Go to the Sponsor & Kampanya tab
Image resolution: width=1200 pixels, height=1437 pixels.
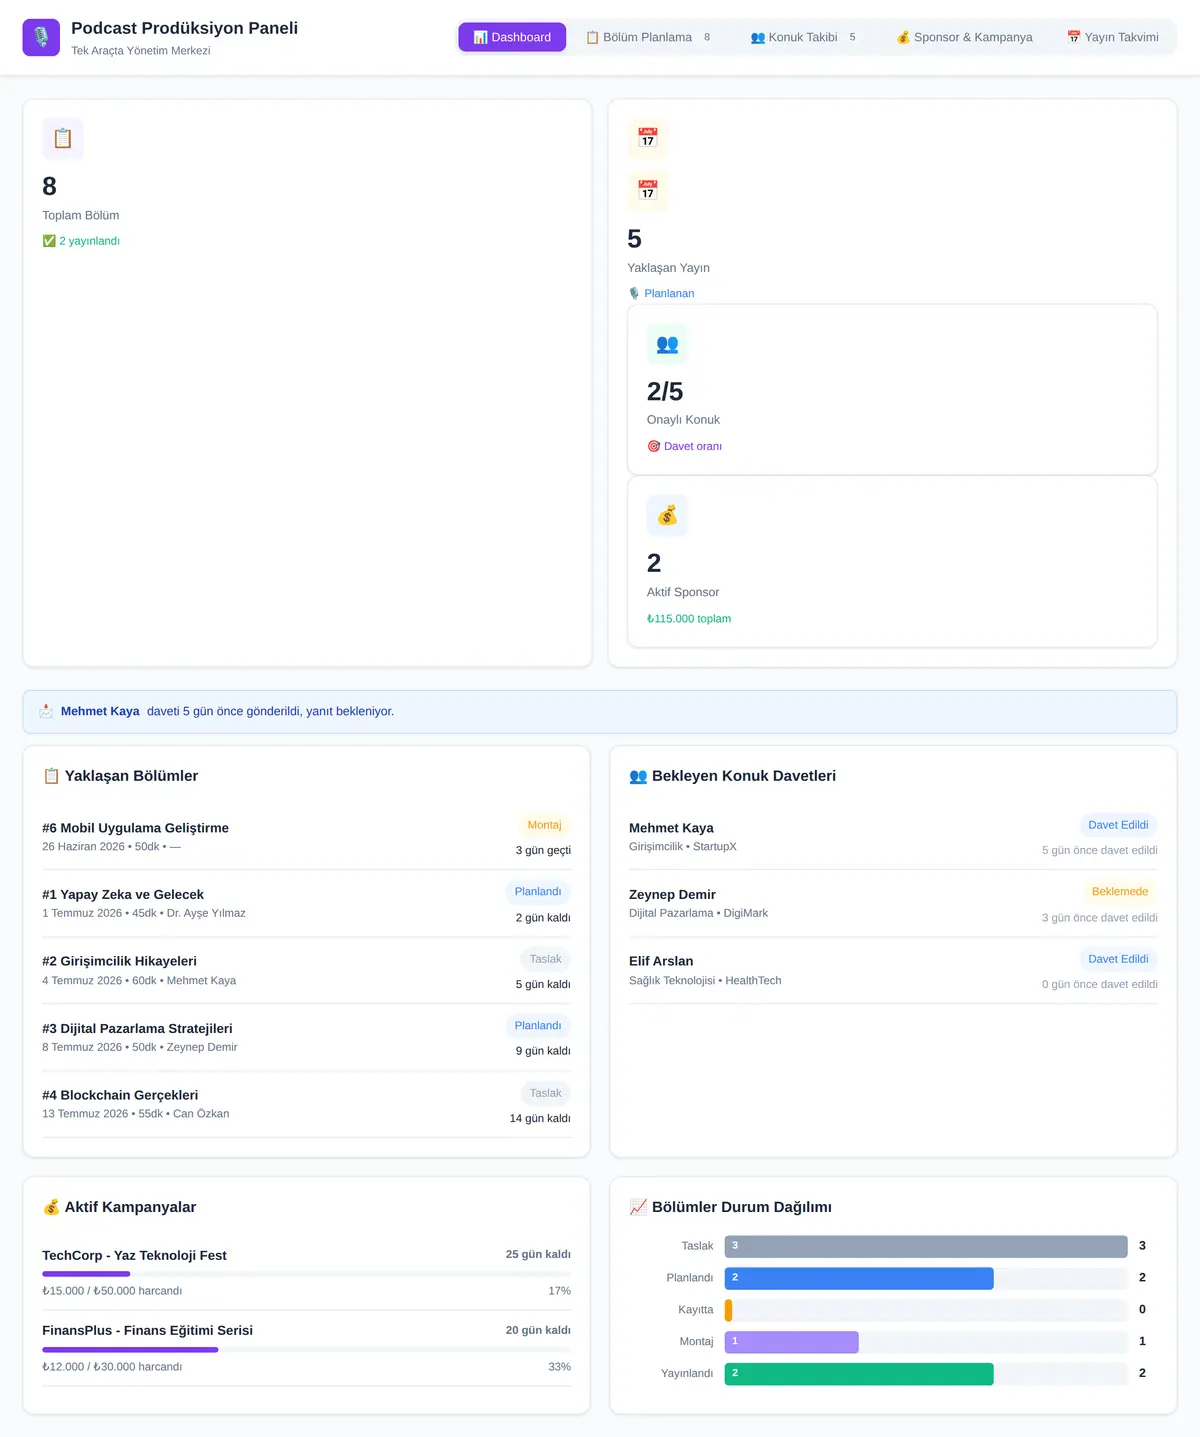[964, 37]
